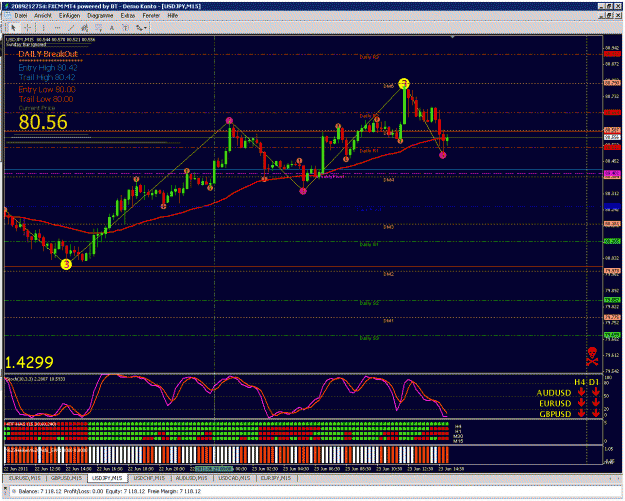Switch to the GBPUSD,M15 chart tab
The width and height of the screenshot is (625, 501).
click(x=66, y=477)
